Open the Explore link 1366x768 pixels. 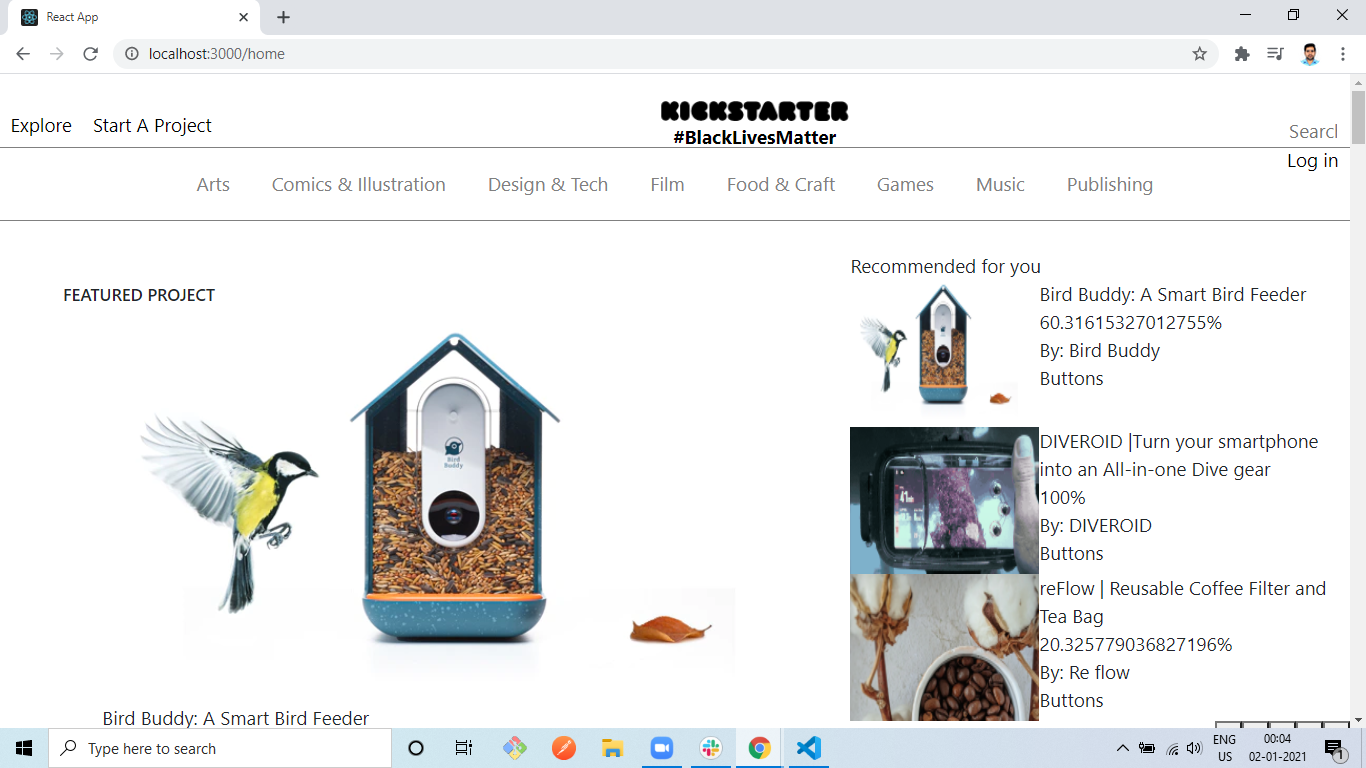tap(41, 126)
